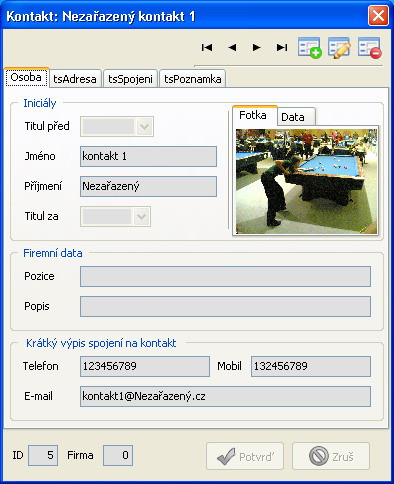The height and width of the screenshot is (484, 394).
Task: Click the contact photo of the billiards player
Action: [307, 181]
